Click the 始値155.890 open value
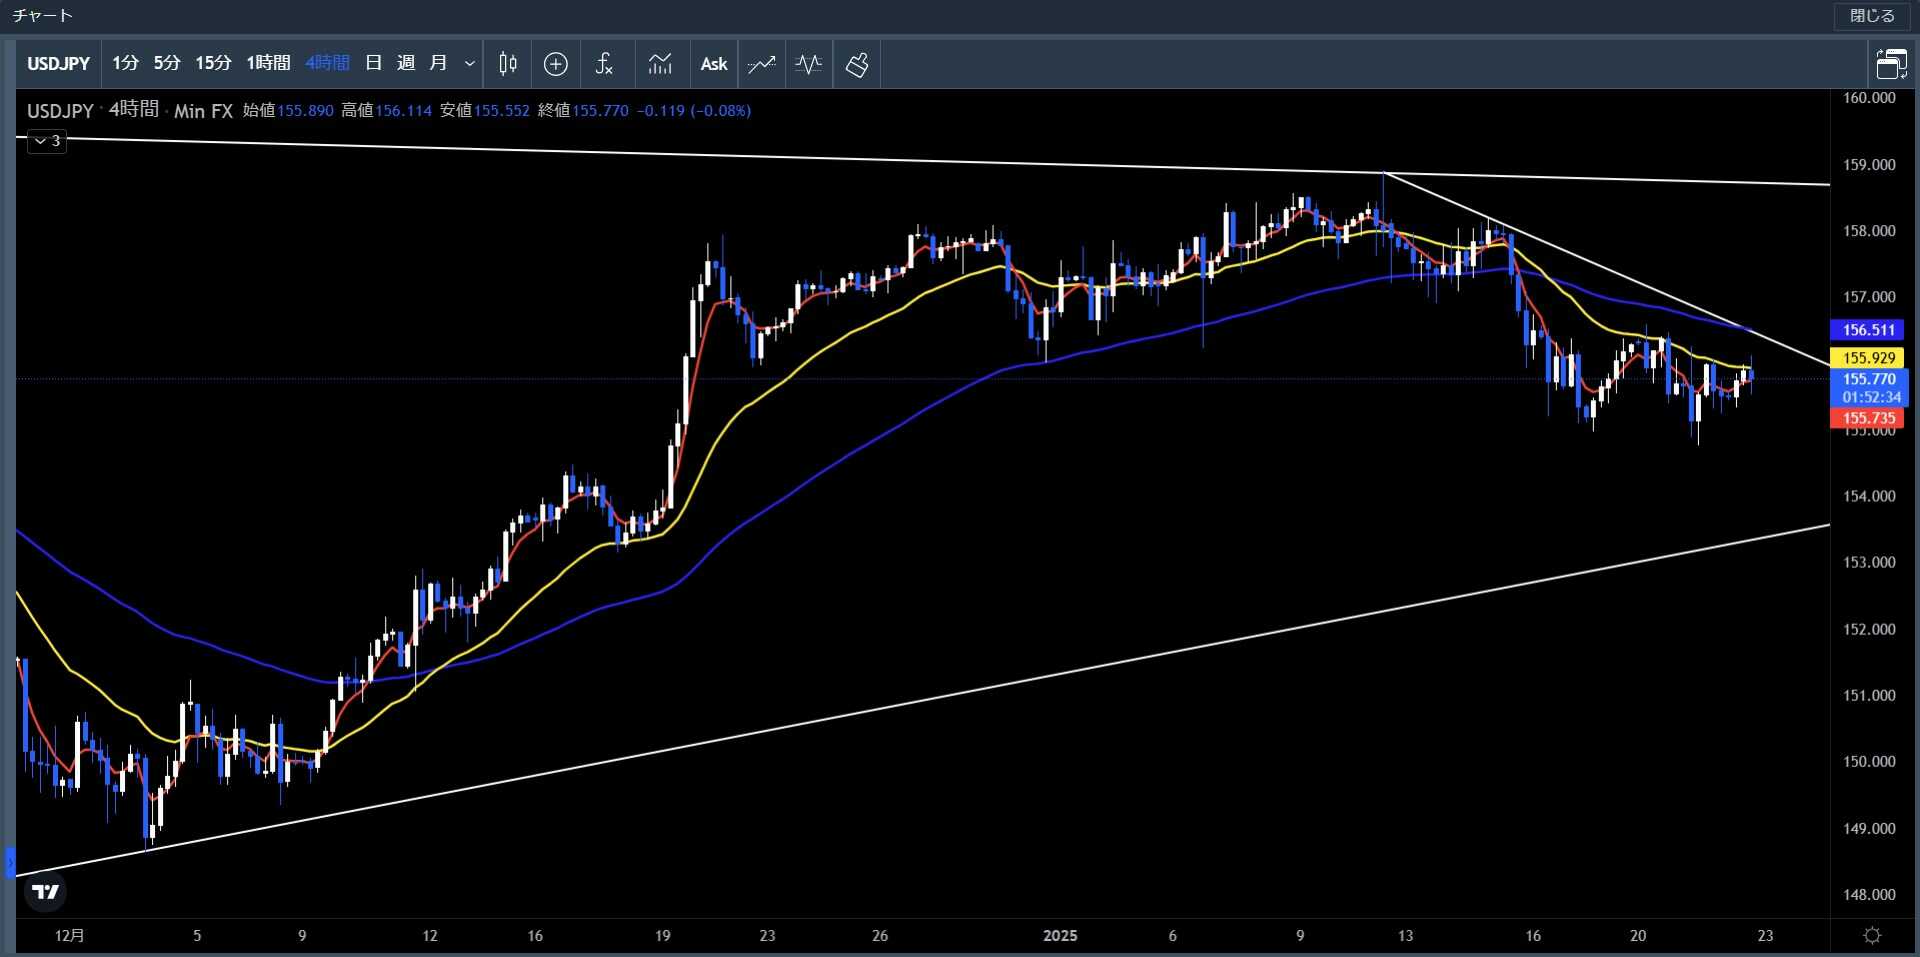Image resolution: width=1920 pixels, height=957 pixels. (x=288, y=111)
